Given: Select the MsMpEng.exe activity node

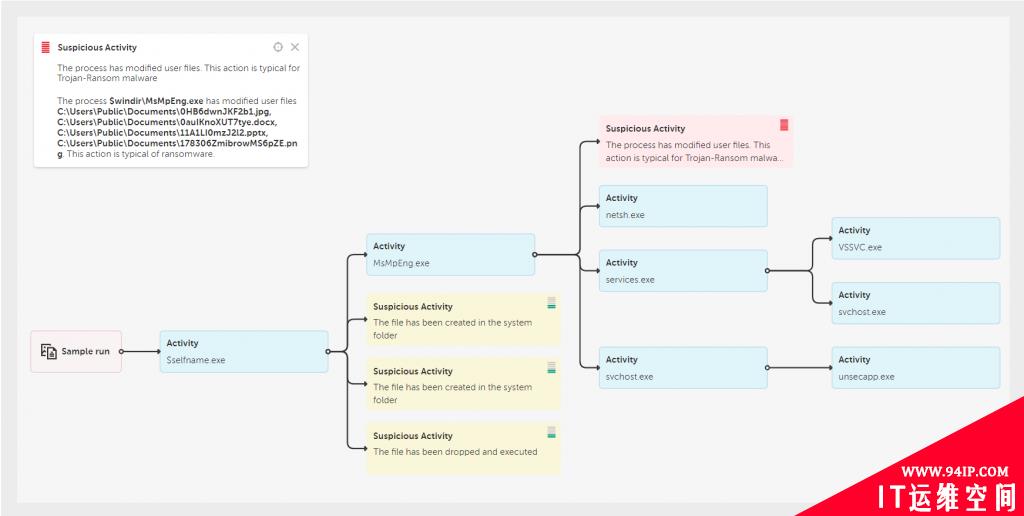Looking at the screenshot, I should click(451, 255).
